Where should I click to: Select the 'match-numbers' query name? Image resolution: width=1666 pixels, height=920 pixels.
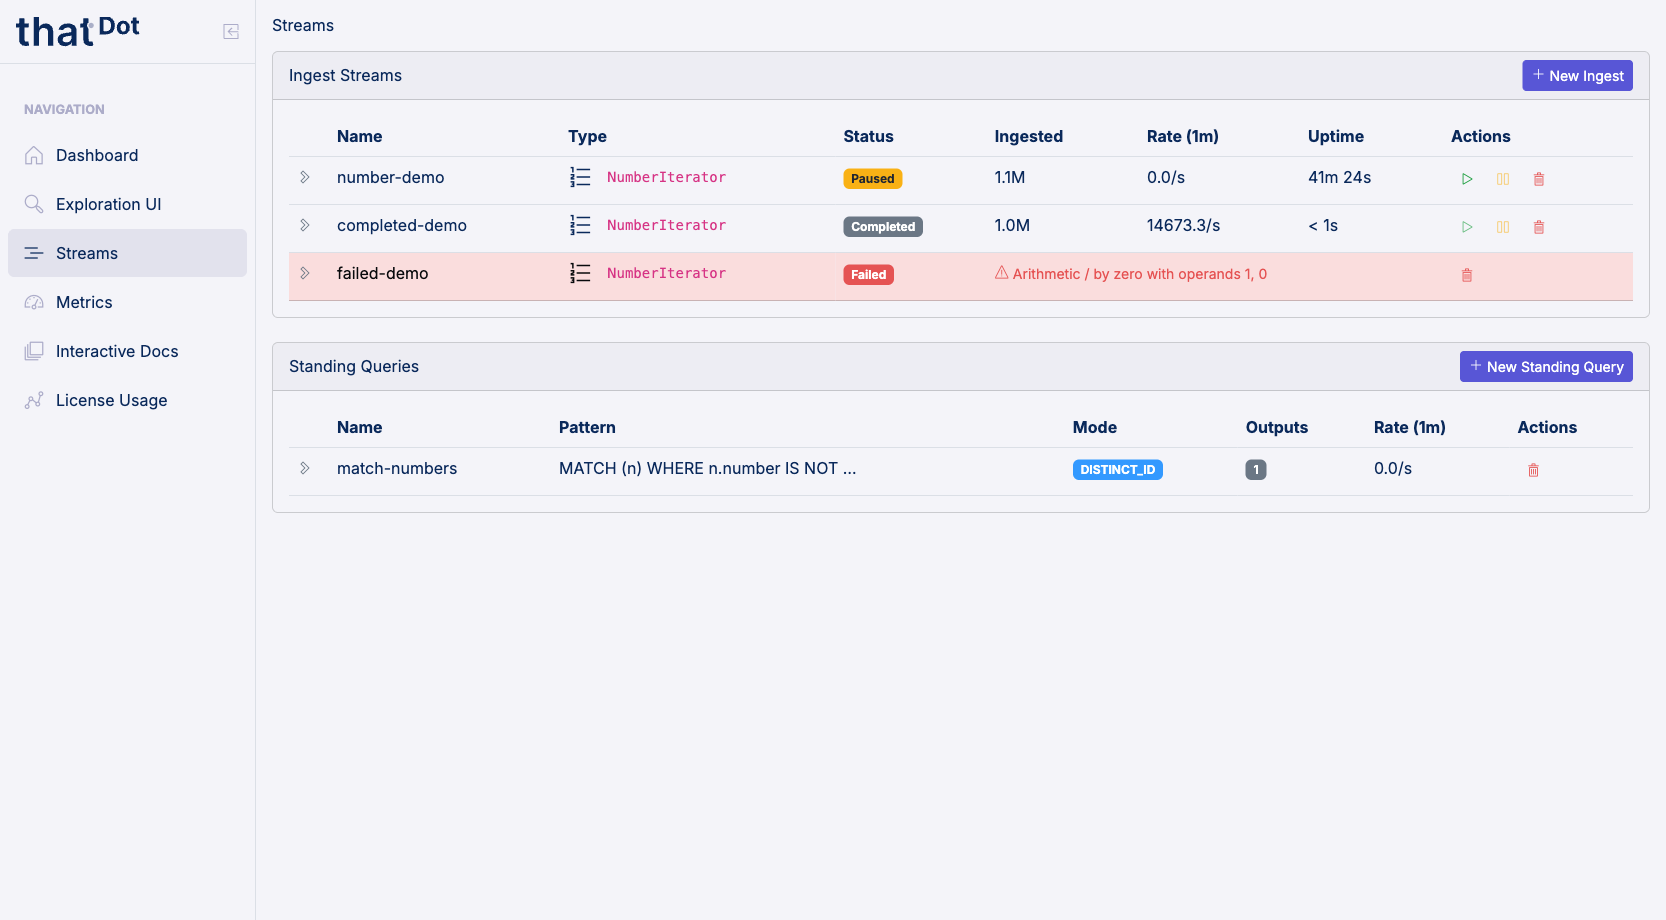[x=397, y=468]
